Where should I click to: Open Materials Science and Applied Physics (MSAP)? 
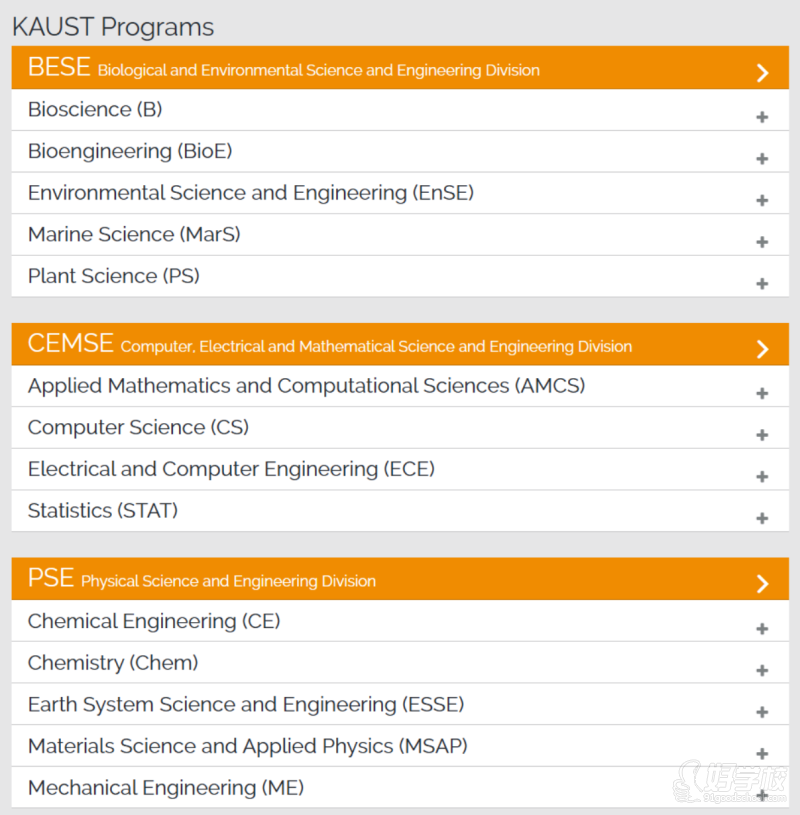[247, 747]
